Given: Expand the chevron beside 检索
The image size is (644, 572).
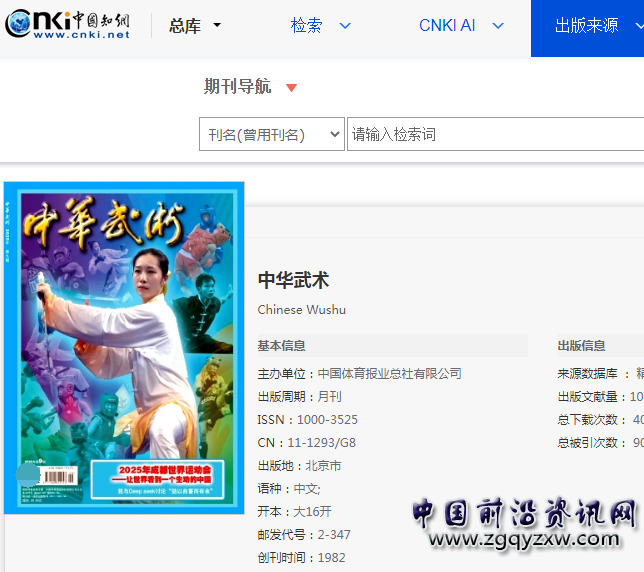Looking at the screenshot, I should [x=345, y=26].
